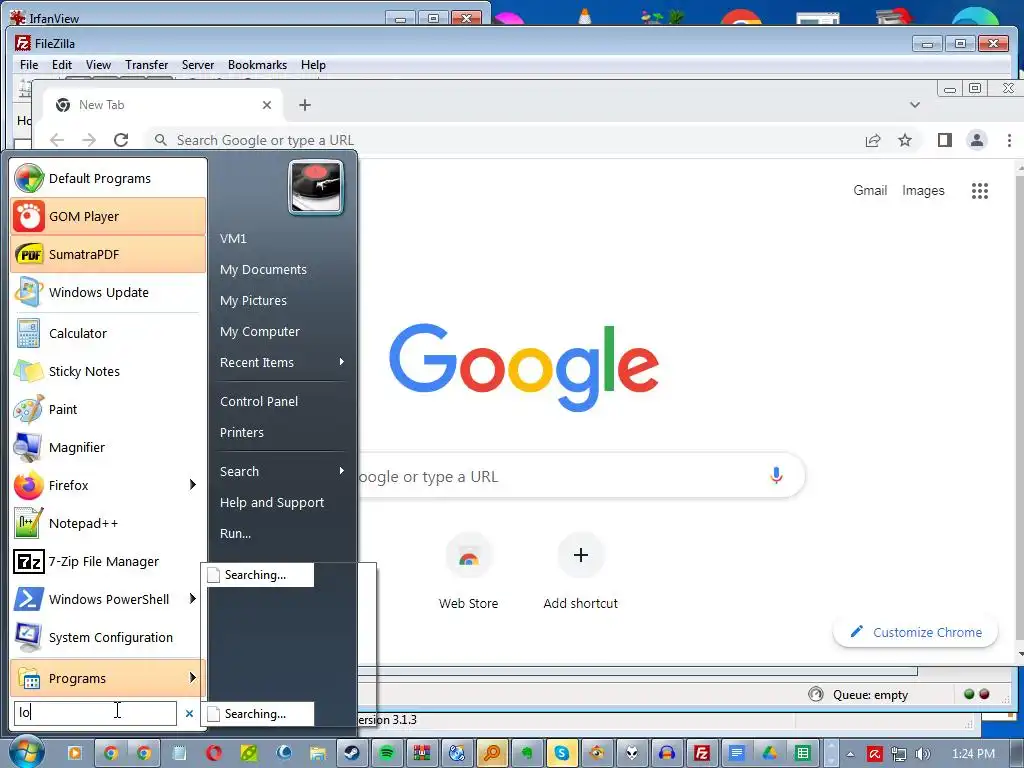Screen dimensions: 1024x768
Task: Open Evernote taskbar icon
Action: pyautogui.click(x=526, y=753)
